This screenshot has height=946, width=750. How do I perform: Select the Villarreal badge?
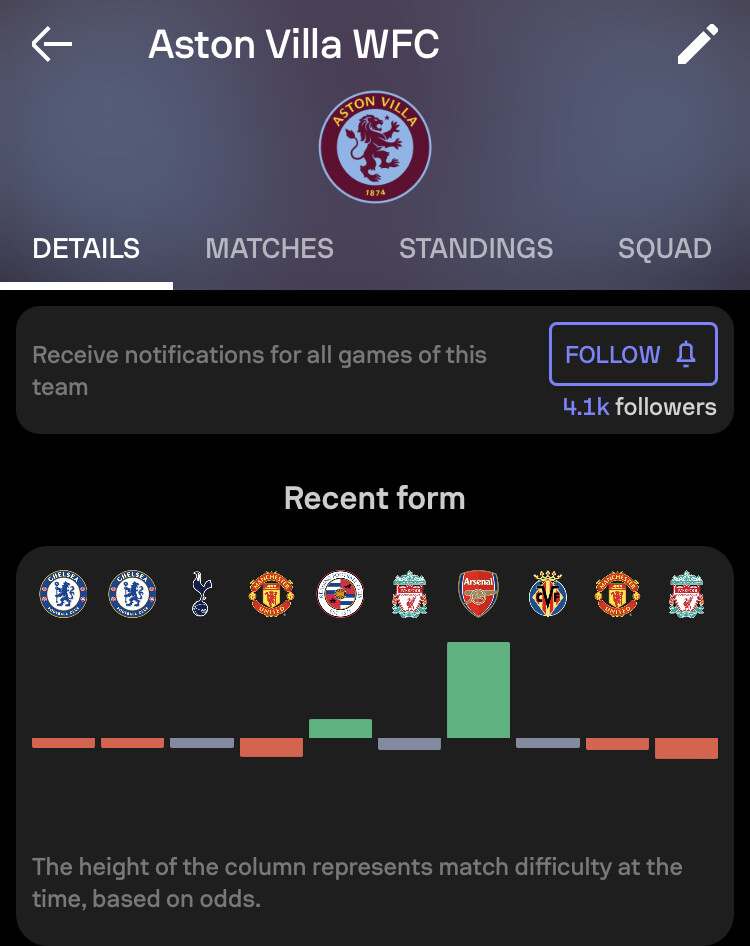pos(548,594)
